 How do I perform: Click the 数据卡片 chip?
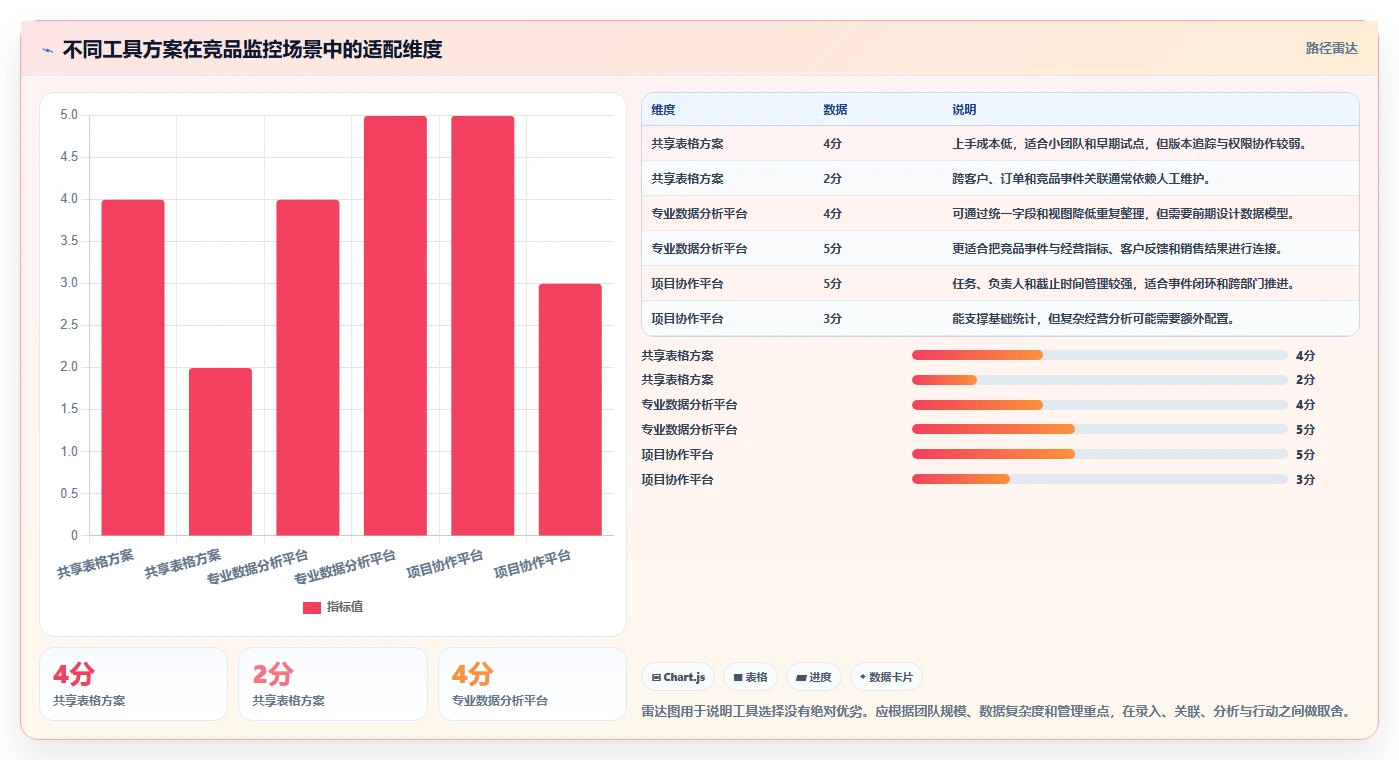click(x=886, y=677)
